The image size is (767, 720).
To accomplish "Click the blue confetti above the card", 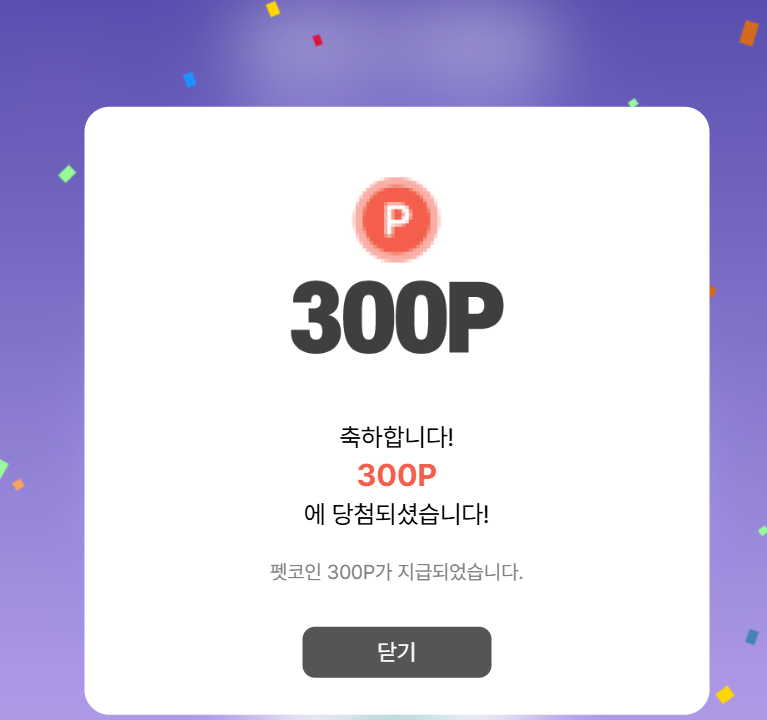I will 190,80.
